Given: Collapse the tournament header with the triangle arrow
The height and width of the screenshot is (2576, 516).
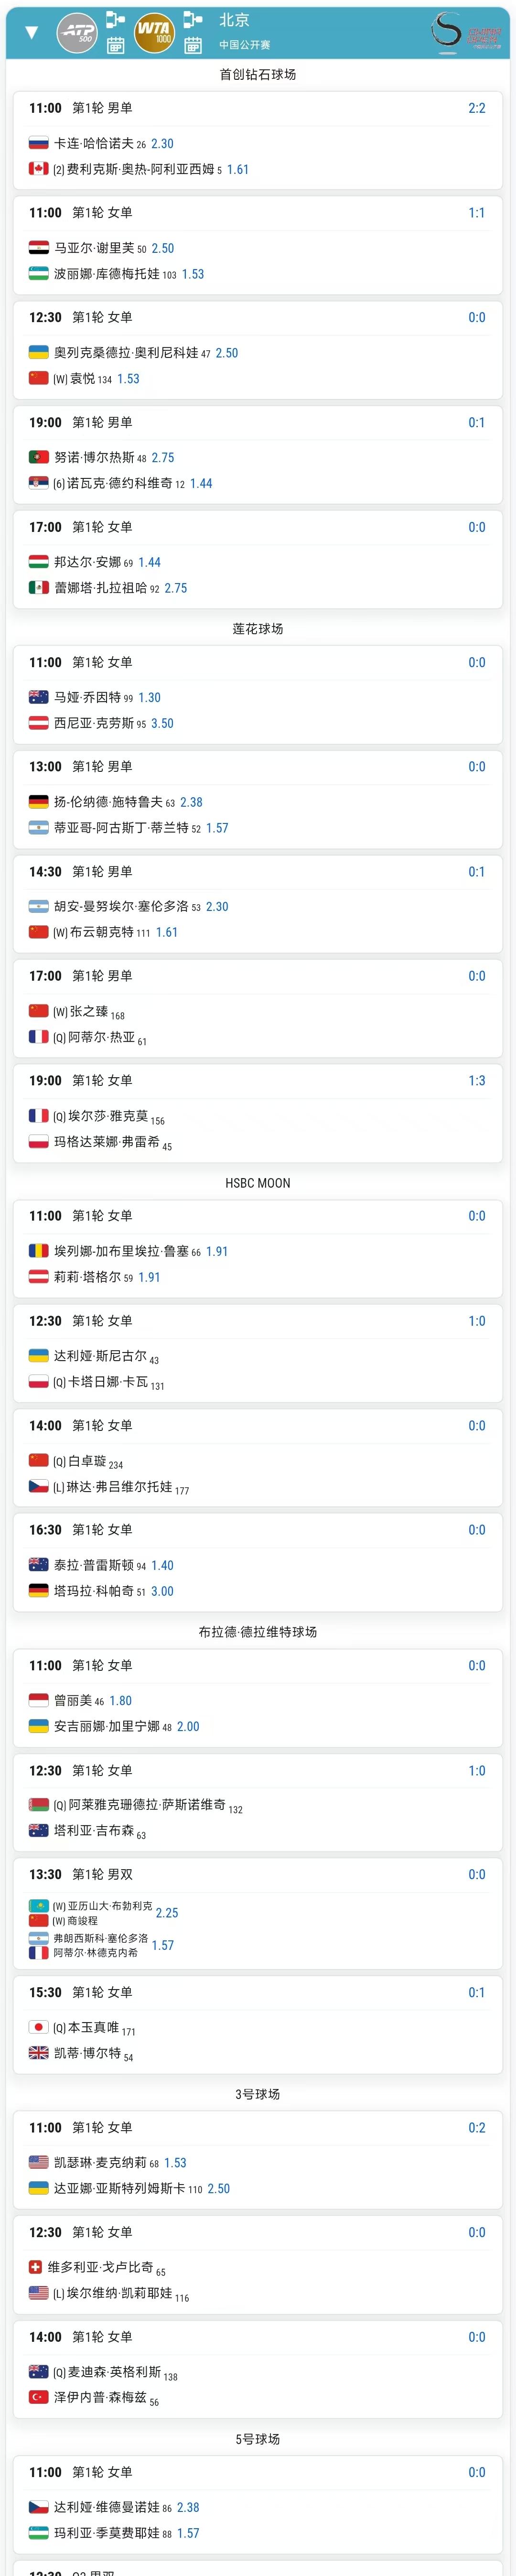Looking at the screenshot, I should tap(31, 32).
